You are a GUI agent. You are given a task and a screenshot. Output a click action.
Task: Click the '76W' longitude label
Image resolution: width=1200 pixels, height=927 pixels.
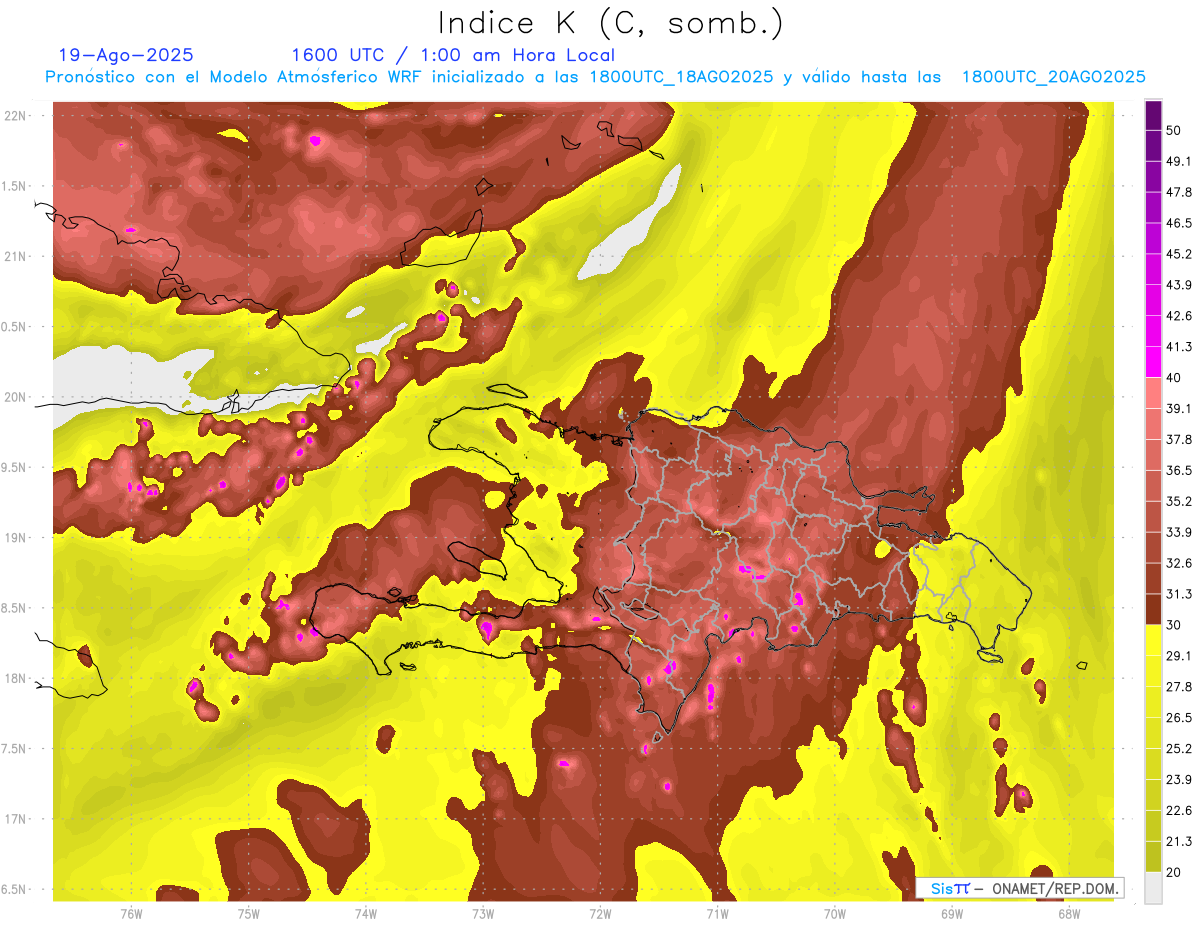[x=131, y=914]
